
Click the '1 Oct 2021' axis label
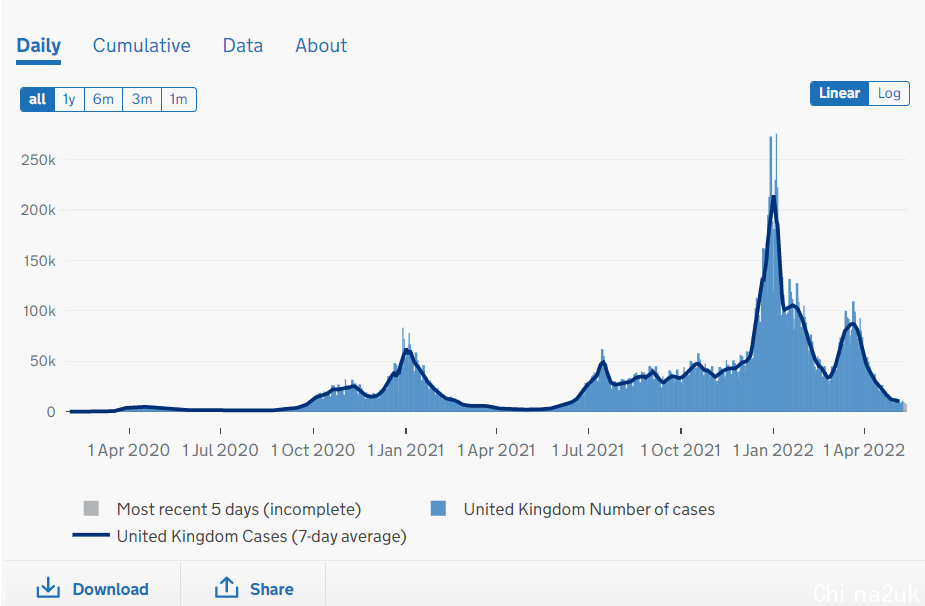(x=680, y=450)
